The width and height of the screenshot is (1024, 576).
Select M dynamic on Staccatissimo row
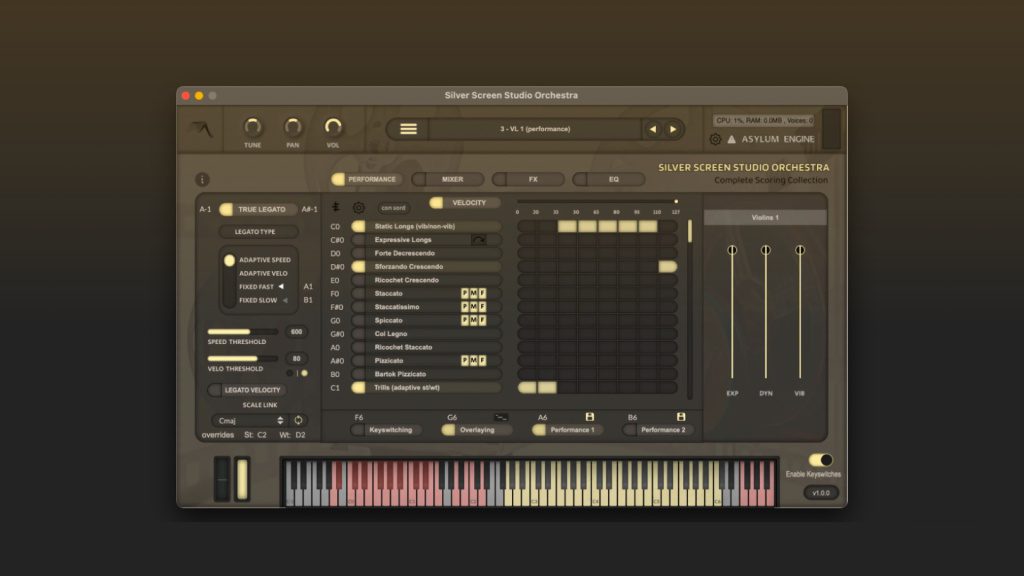tap(473, 307)
